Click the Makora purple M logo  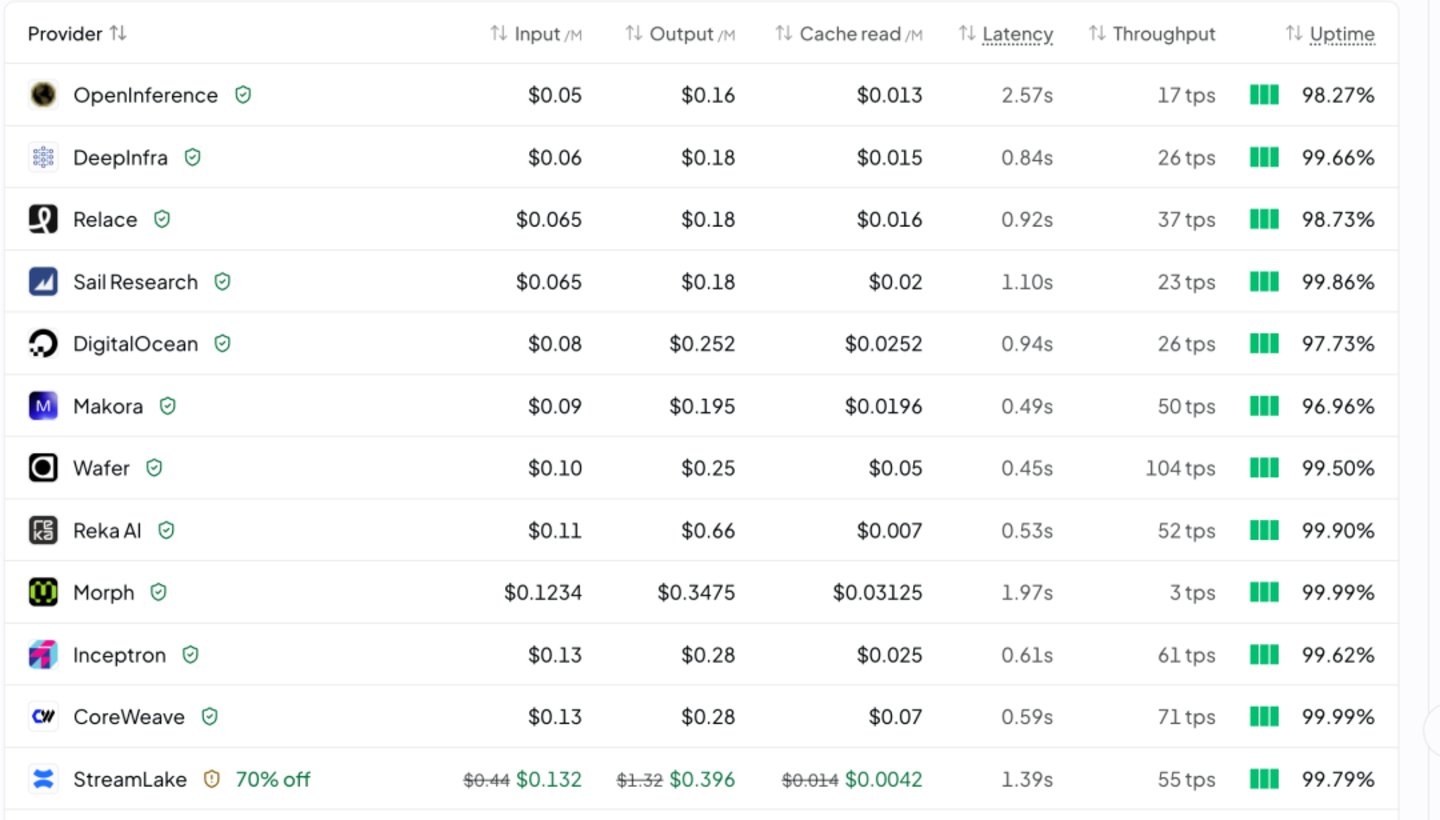[x=43, y=406]
